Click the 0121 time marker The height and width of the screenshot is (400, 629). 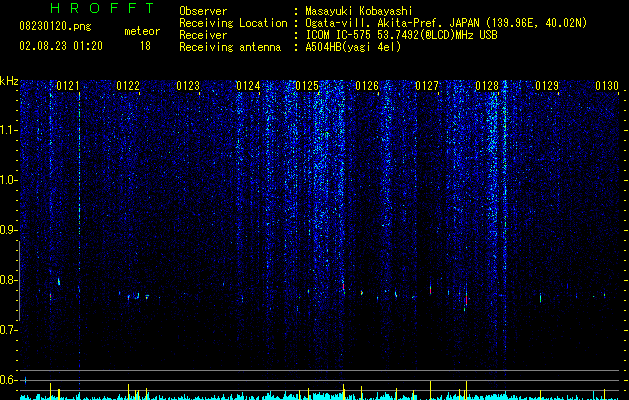click(68, 86)
